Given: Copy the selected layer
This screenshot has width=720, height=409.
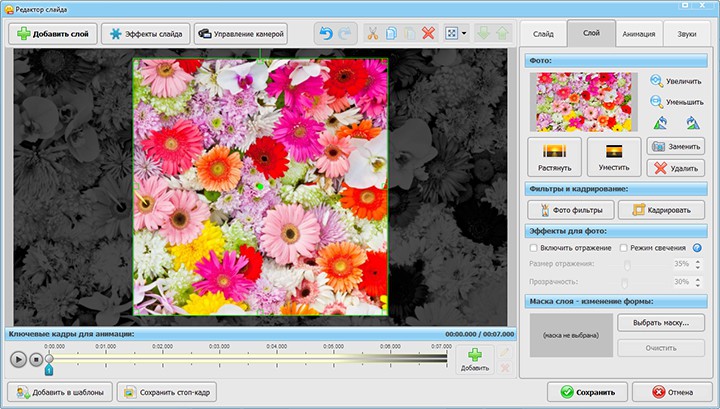Looking at the screenshot, I should click(391, 34).
